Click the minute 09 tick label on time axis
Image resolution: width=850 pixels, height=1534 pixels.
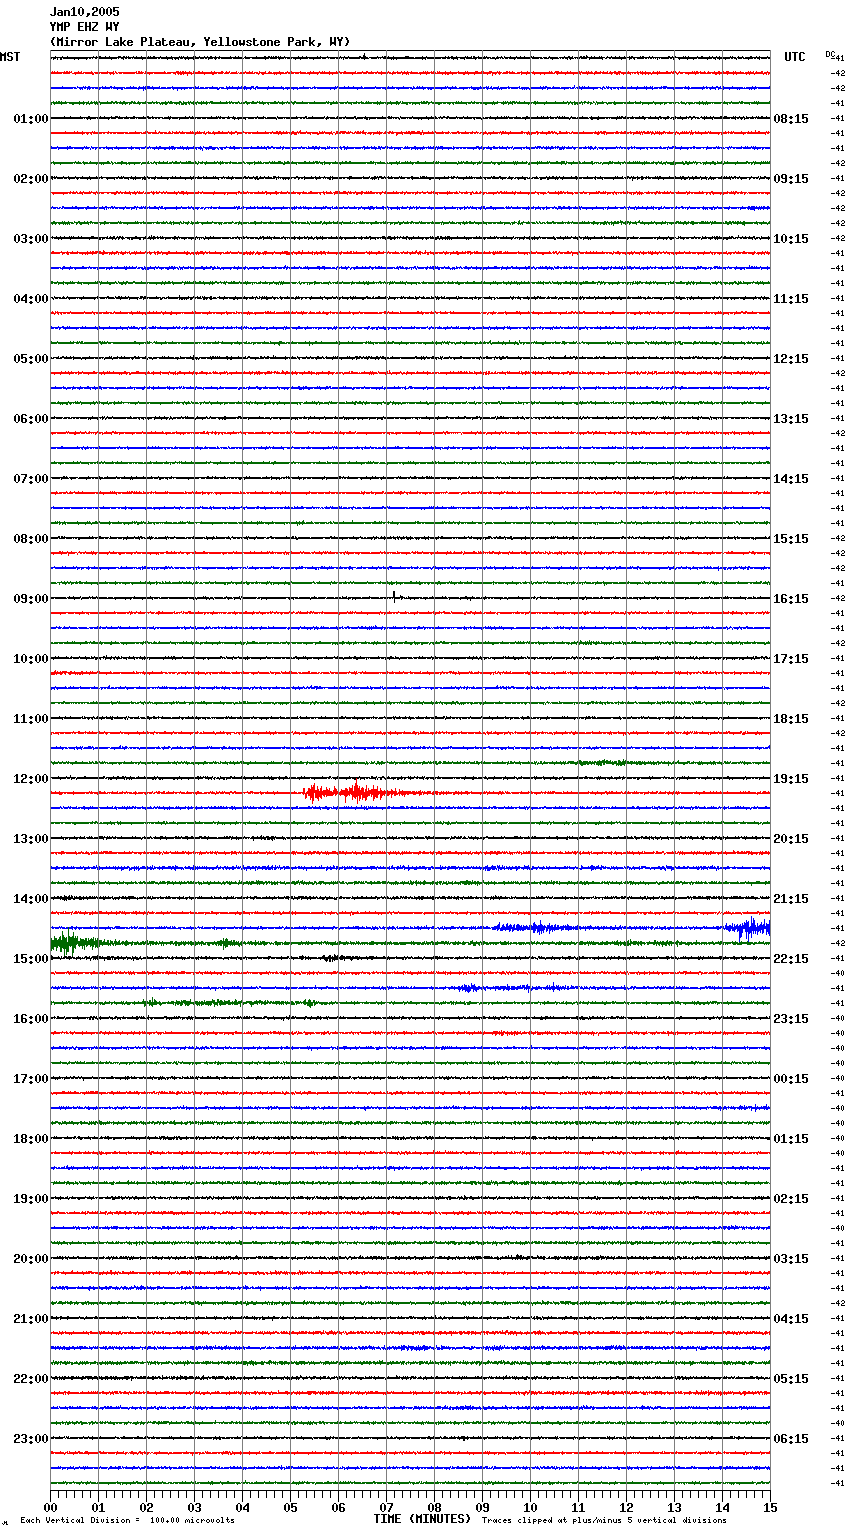tap(482, 1507)
